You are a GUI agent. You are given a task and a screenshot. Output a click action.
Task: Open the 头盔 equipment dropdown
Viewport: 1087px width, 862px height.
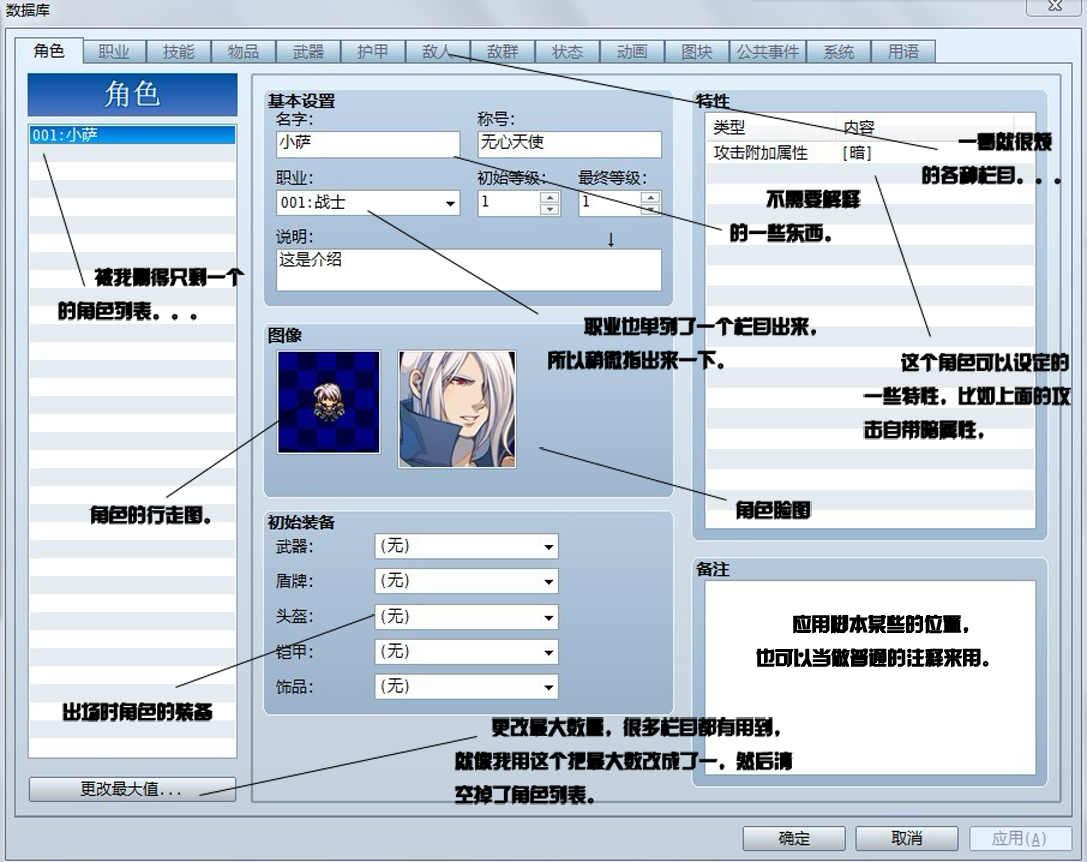[x=466, y=617]
